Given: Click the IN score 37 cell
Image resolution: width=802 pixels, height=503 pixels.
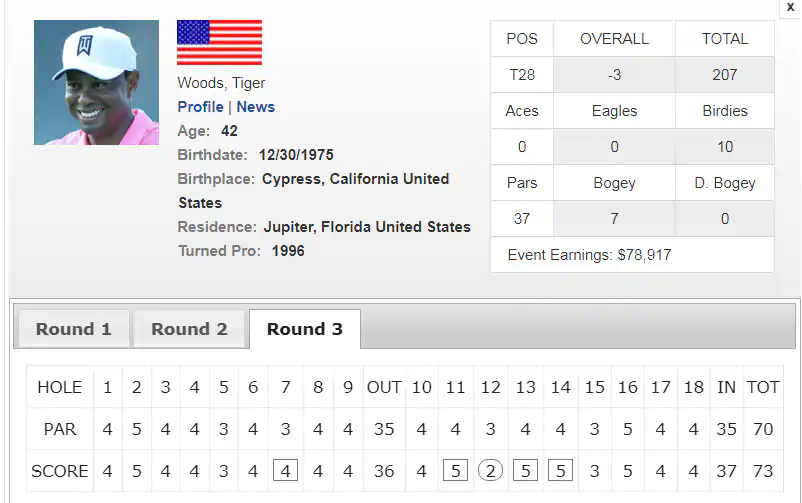Looking at the screenshot, I should click(726, 471).
